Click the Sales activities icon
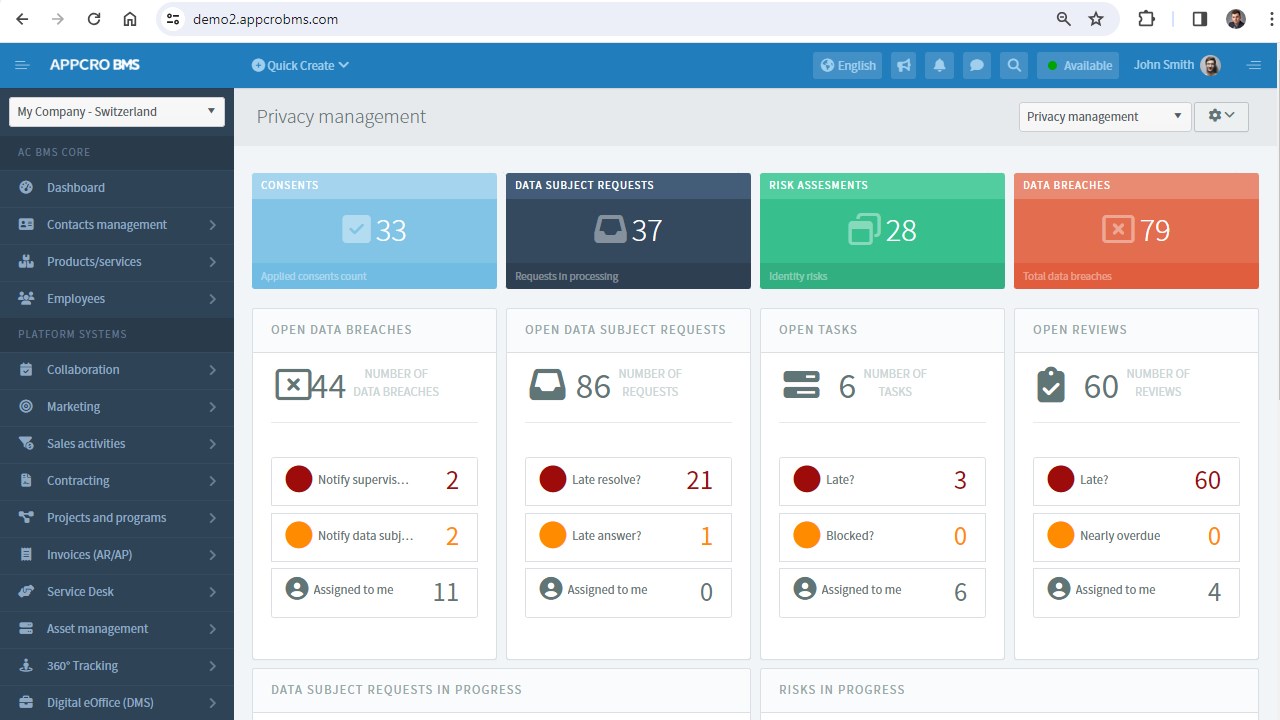The width and height of the screenshot is (1280, 720). [x=26, y=443]
